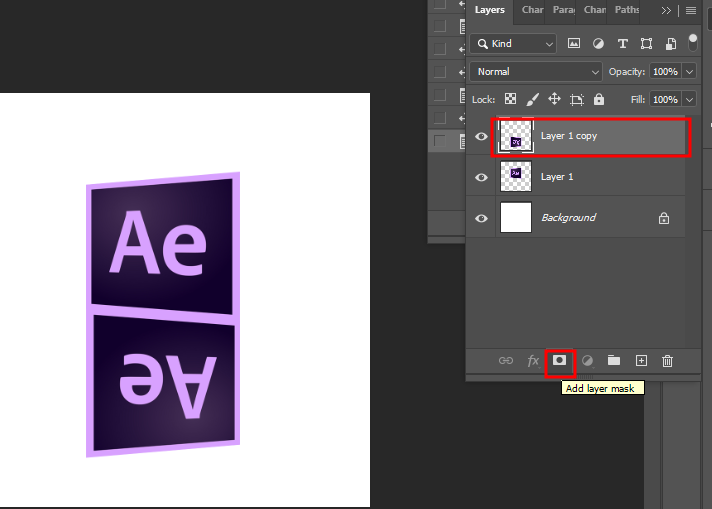Create new fill or adjustment layer
Screen dimensions: 712x509
[587, 361]
